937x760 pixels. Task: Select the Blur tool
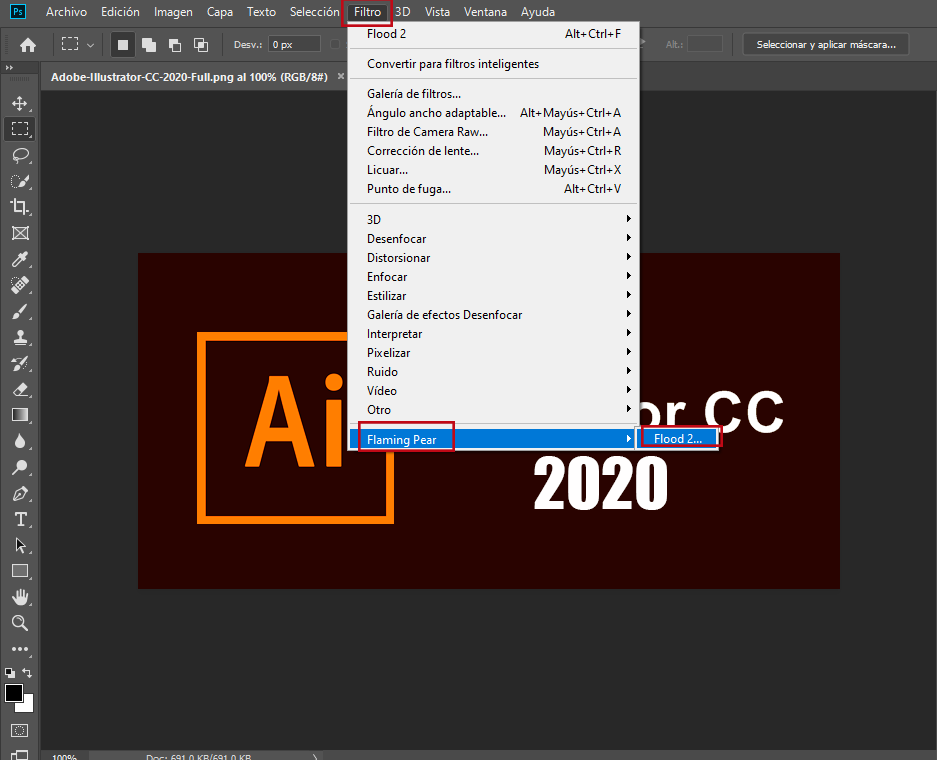(x=20, y=442)
